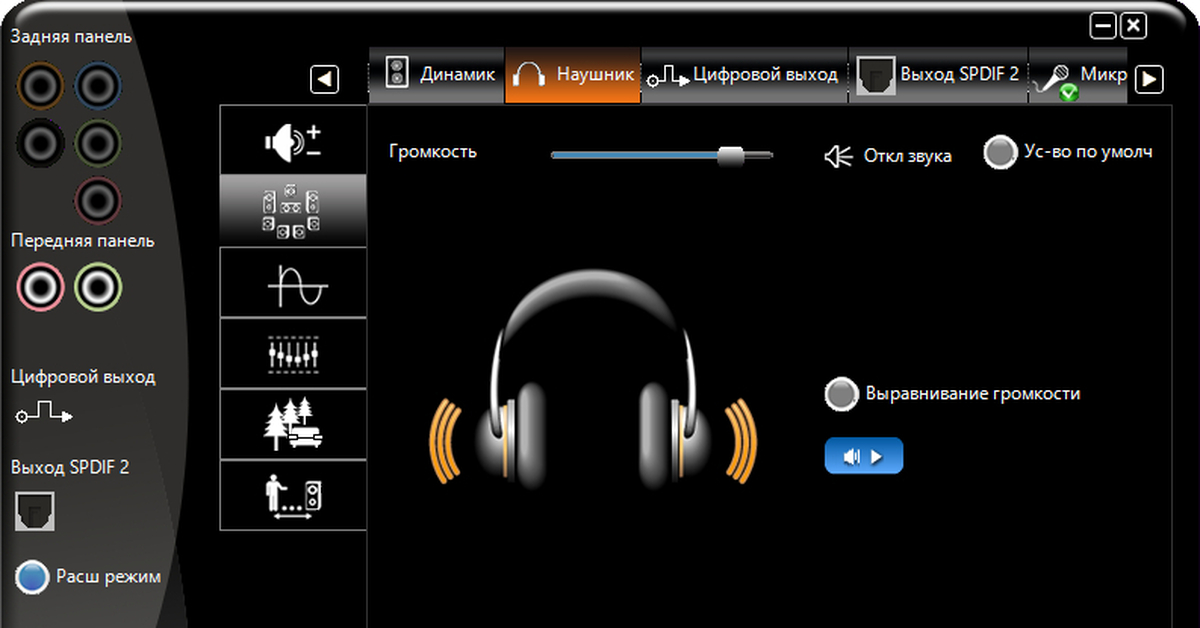
Task: Click the green front panel jack
Action: pyautogui.click(x=99, y=289)
